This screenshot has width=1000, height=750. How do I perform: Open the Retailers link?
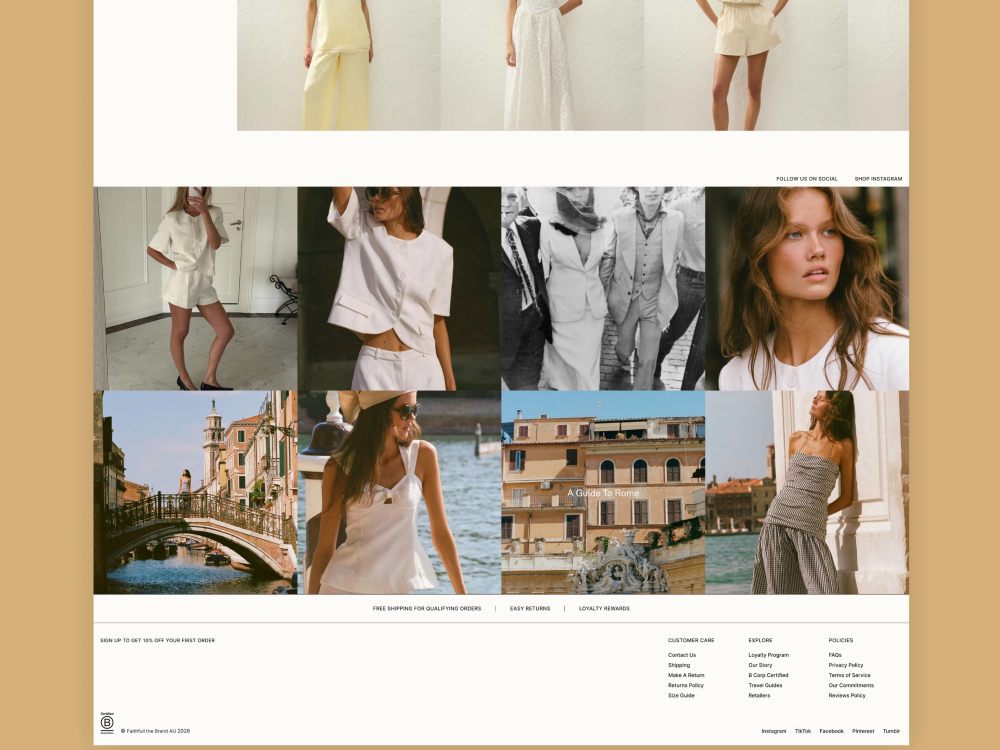click(x=759, y=696)
